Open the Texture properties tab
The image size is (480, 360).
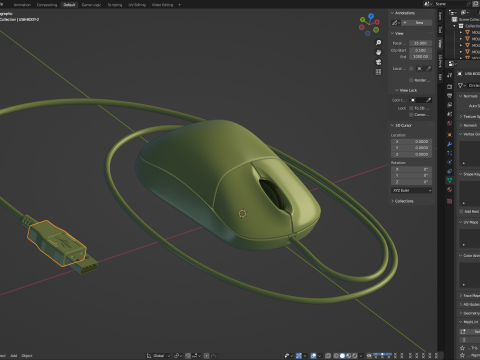click(x=450, y=201)
